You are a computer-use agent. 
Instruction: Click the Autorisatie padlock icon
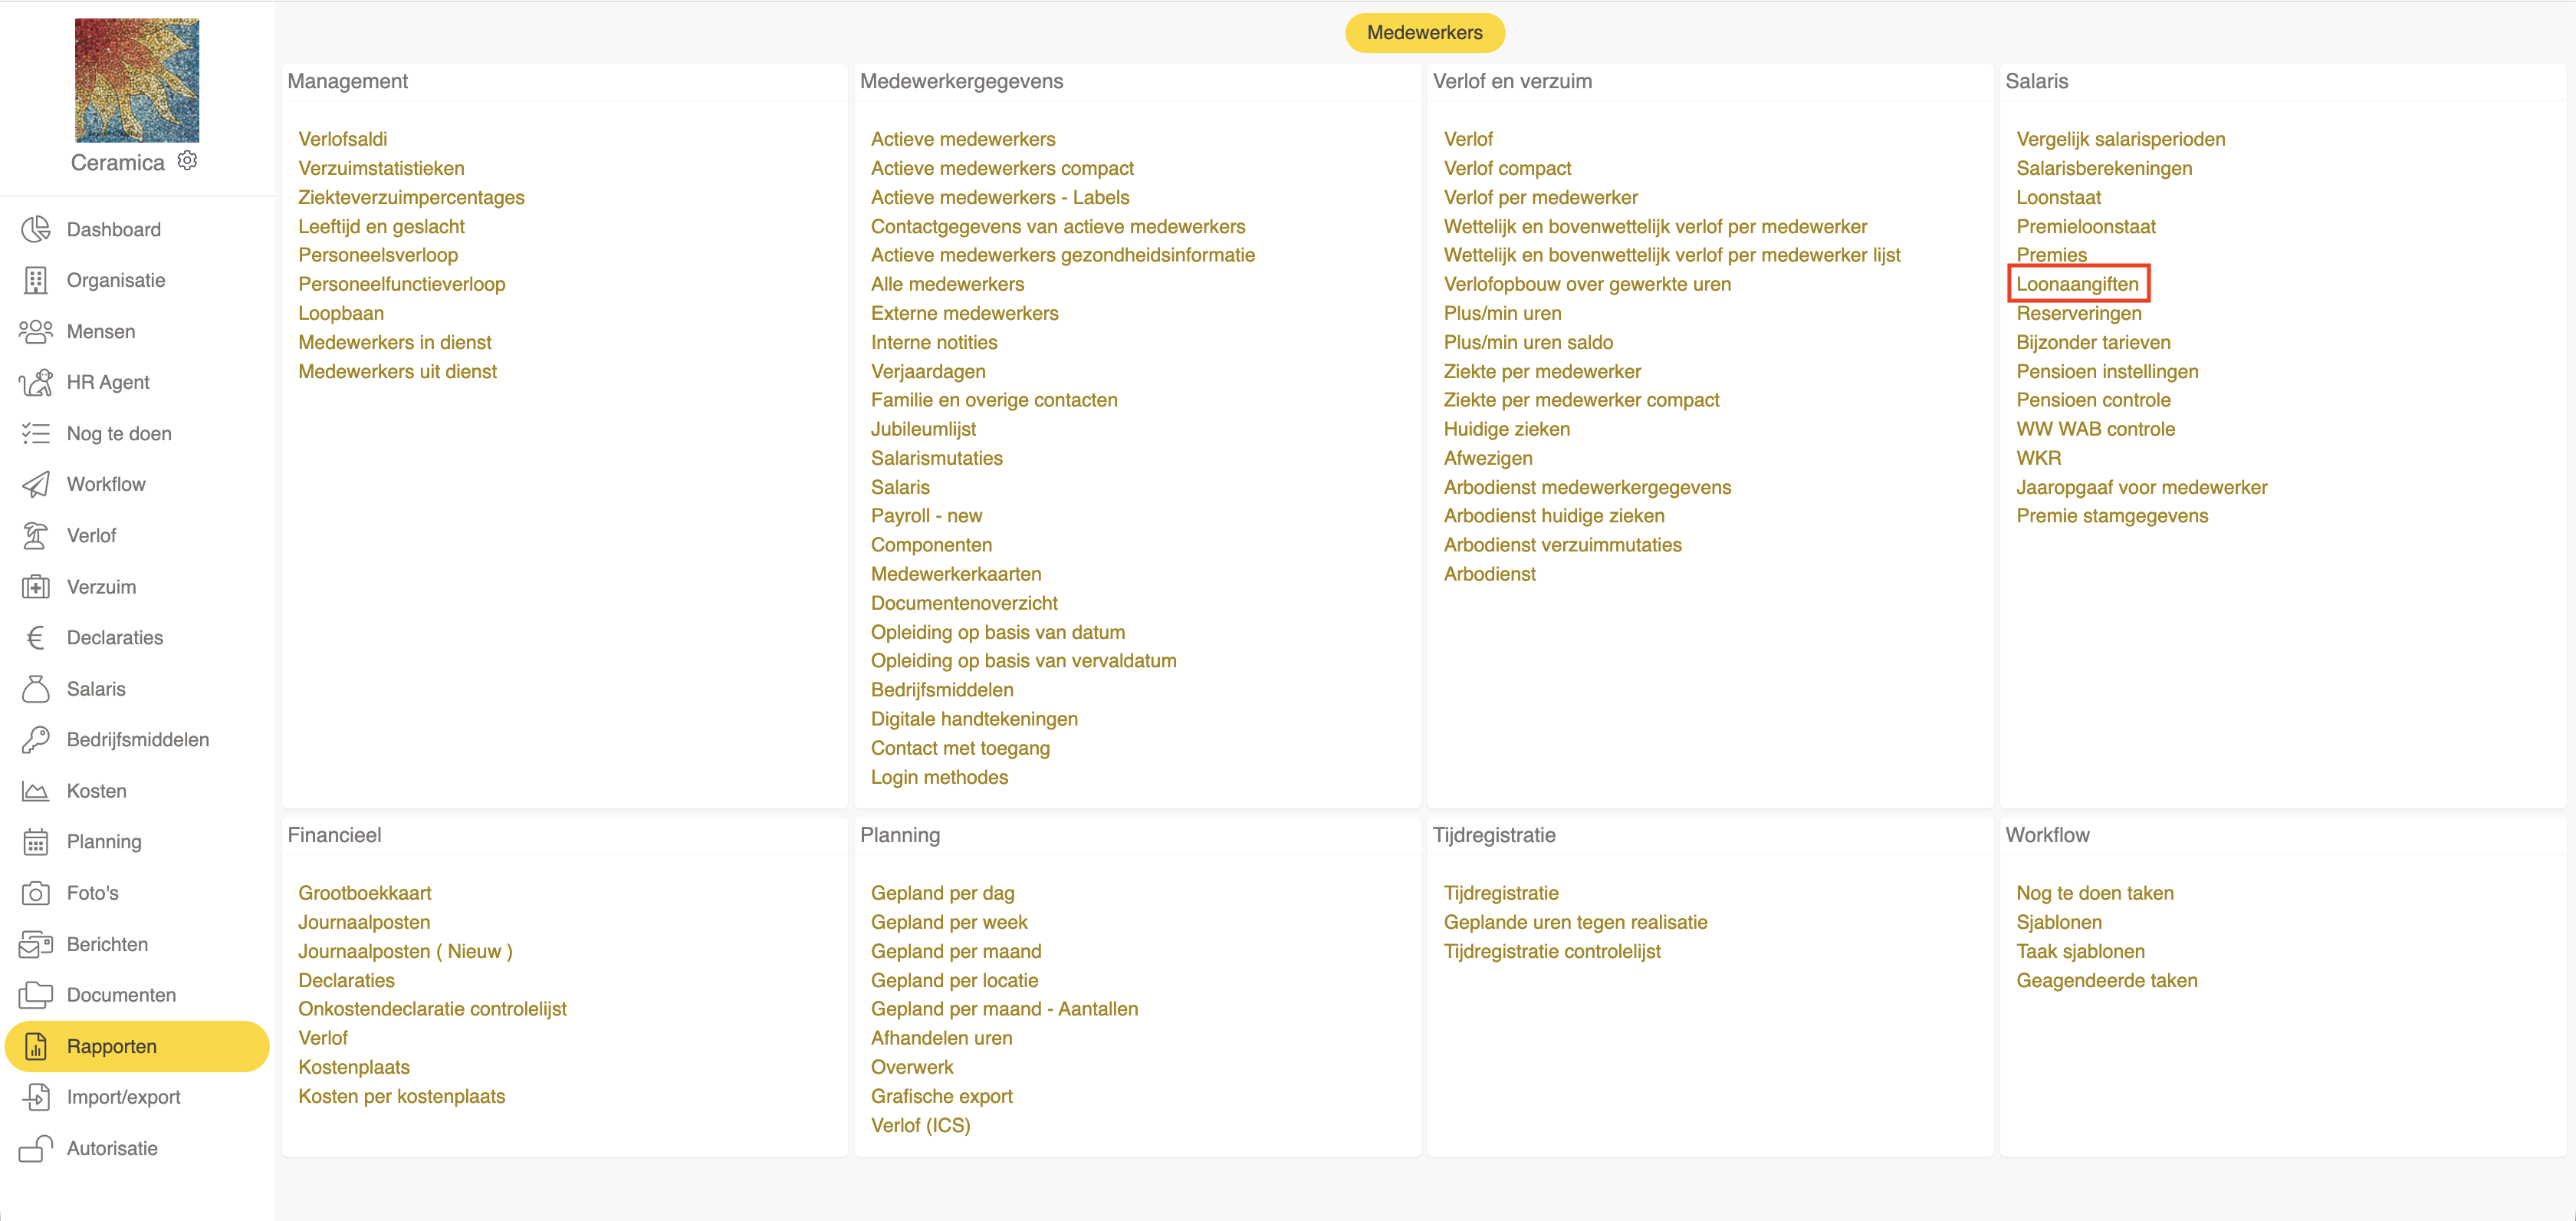(36, 1148)
